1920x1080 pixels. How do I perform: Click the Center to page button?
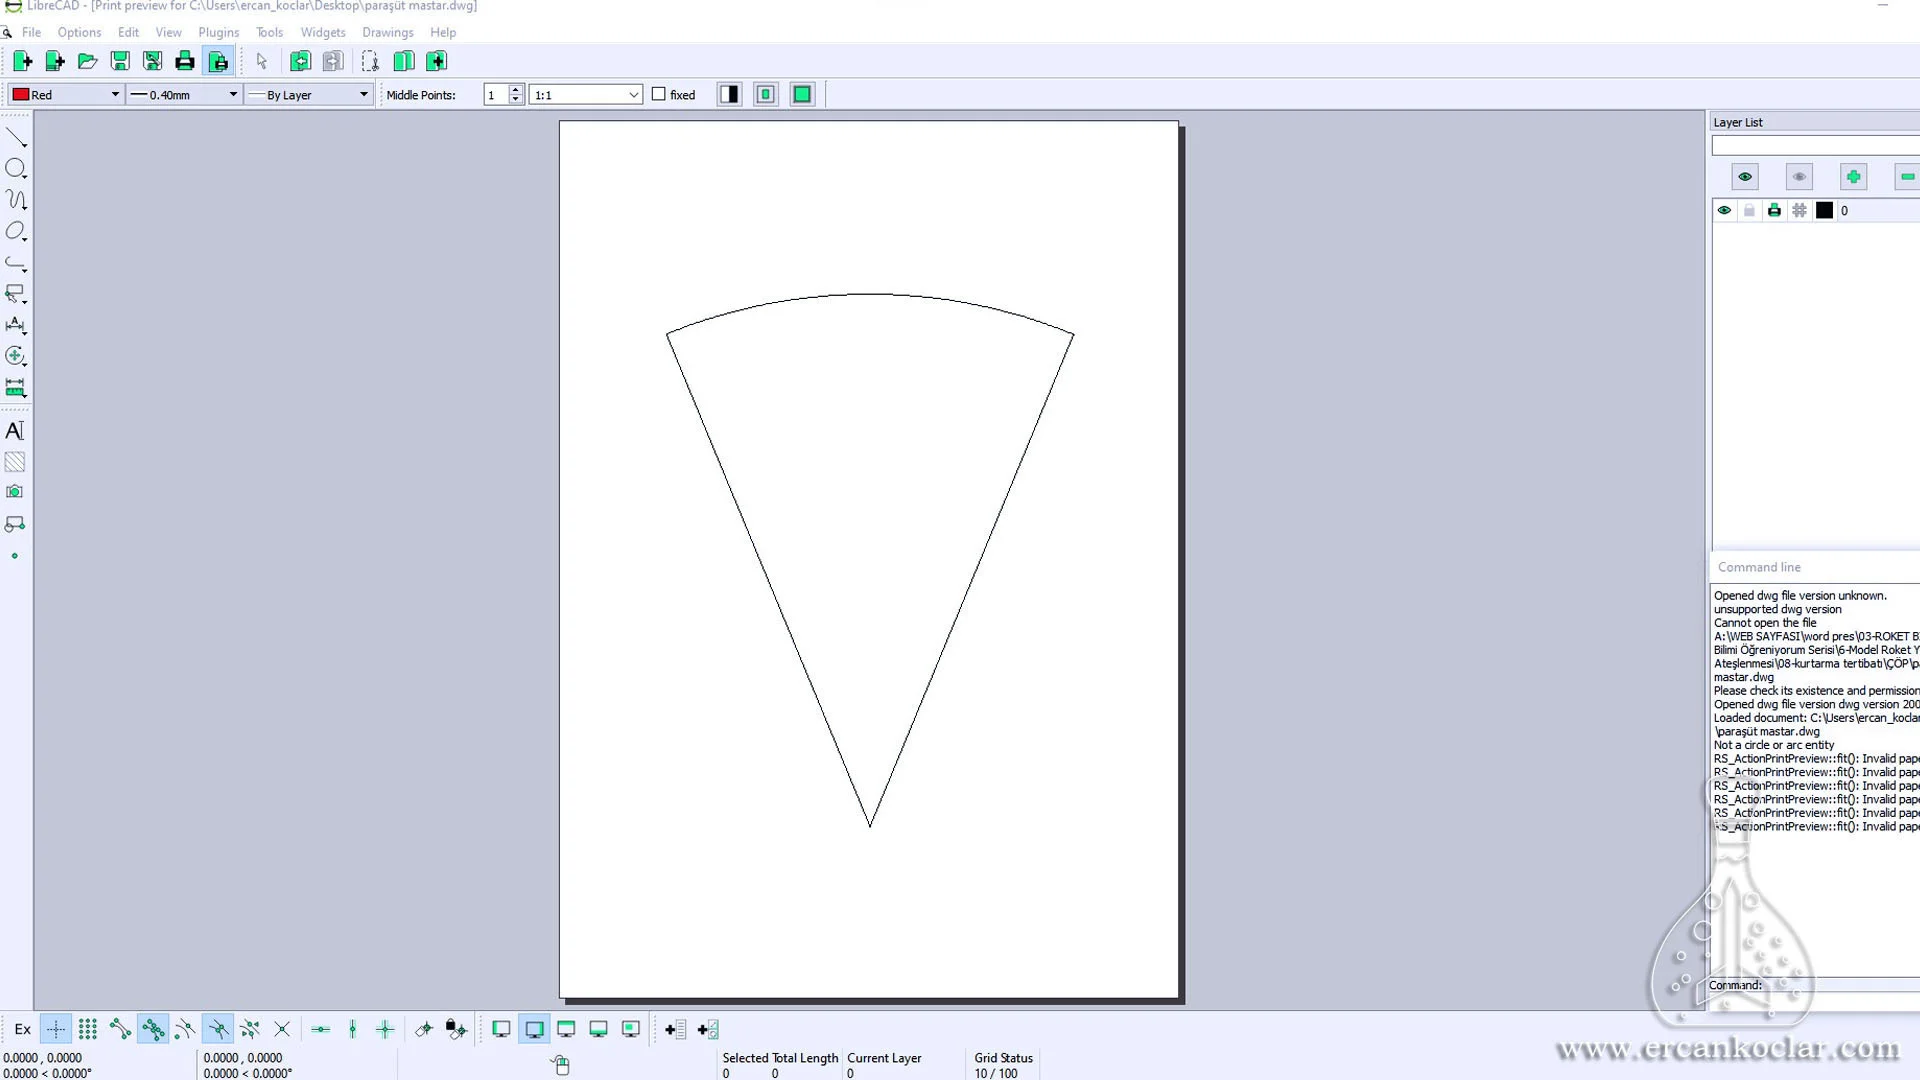click(766, 94)
